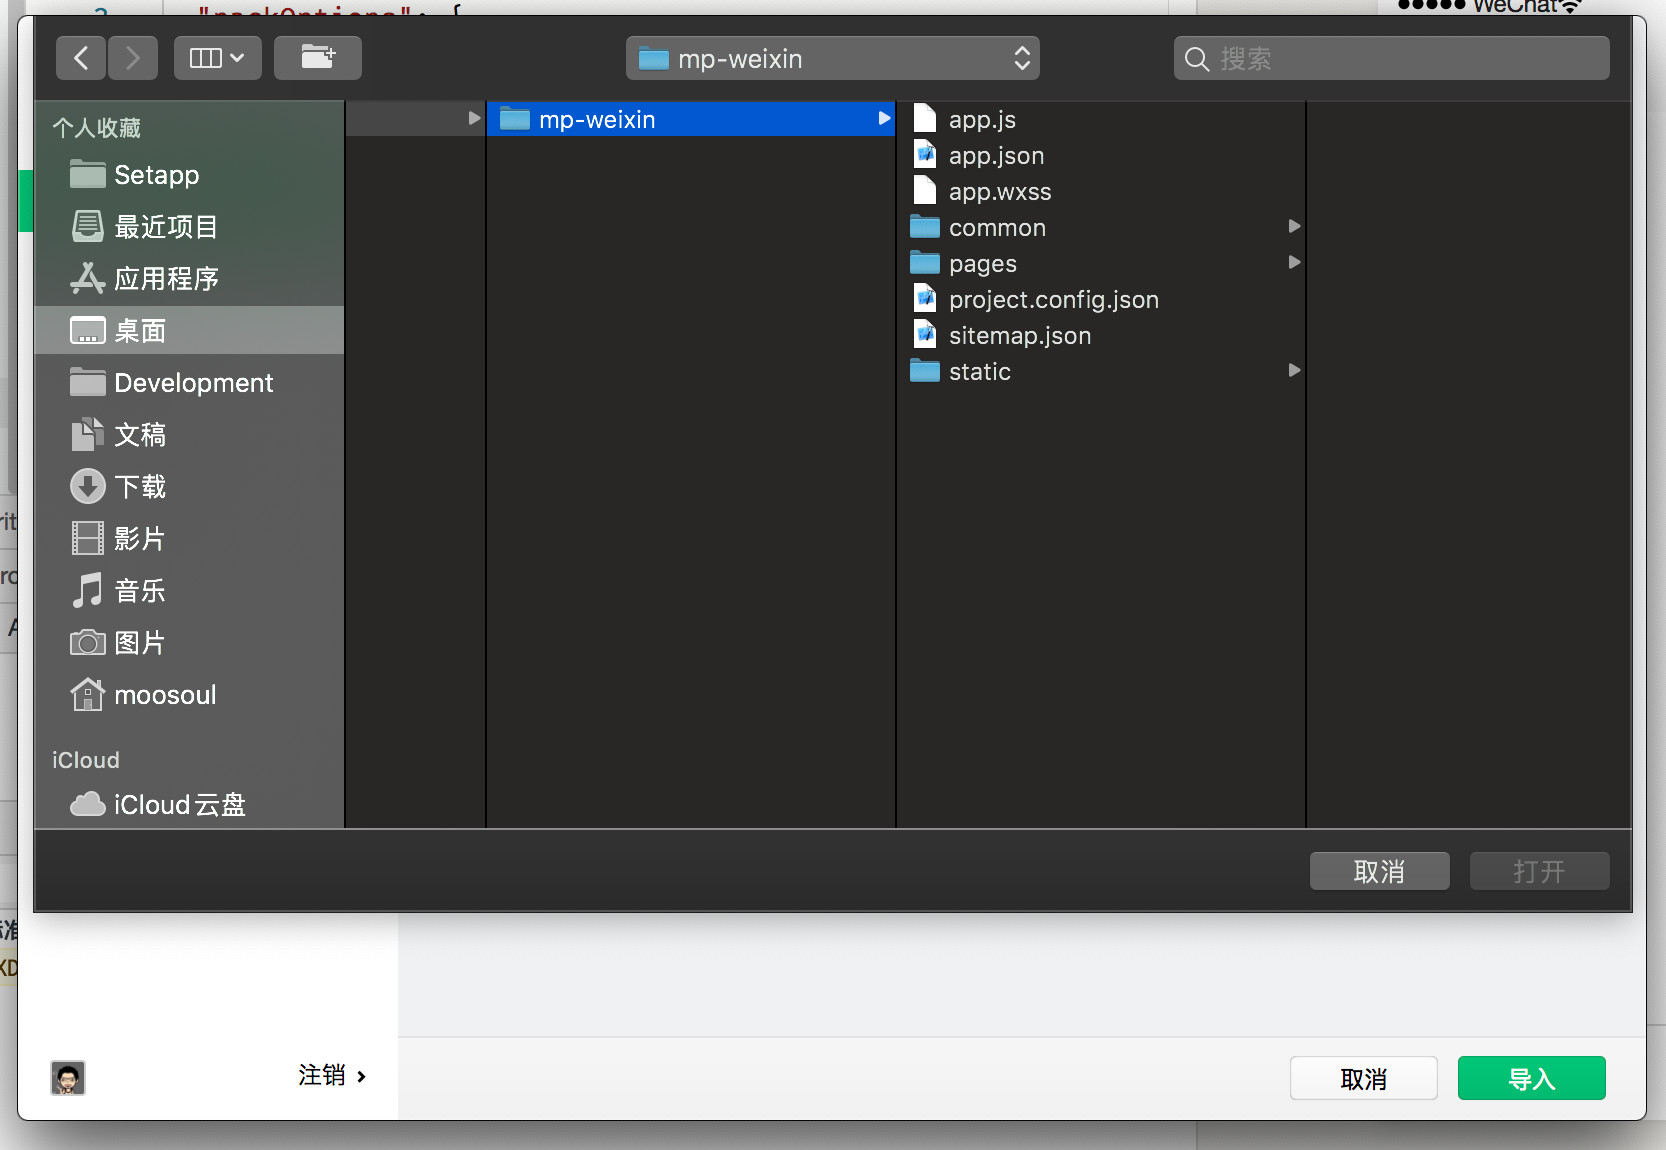
Task: Open moosoul home folder in sidebar
Action: pos(189,695)
